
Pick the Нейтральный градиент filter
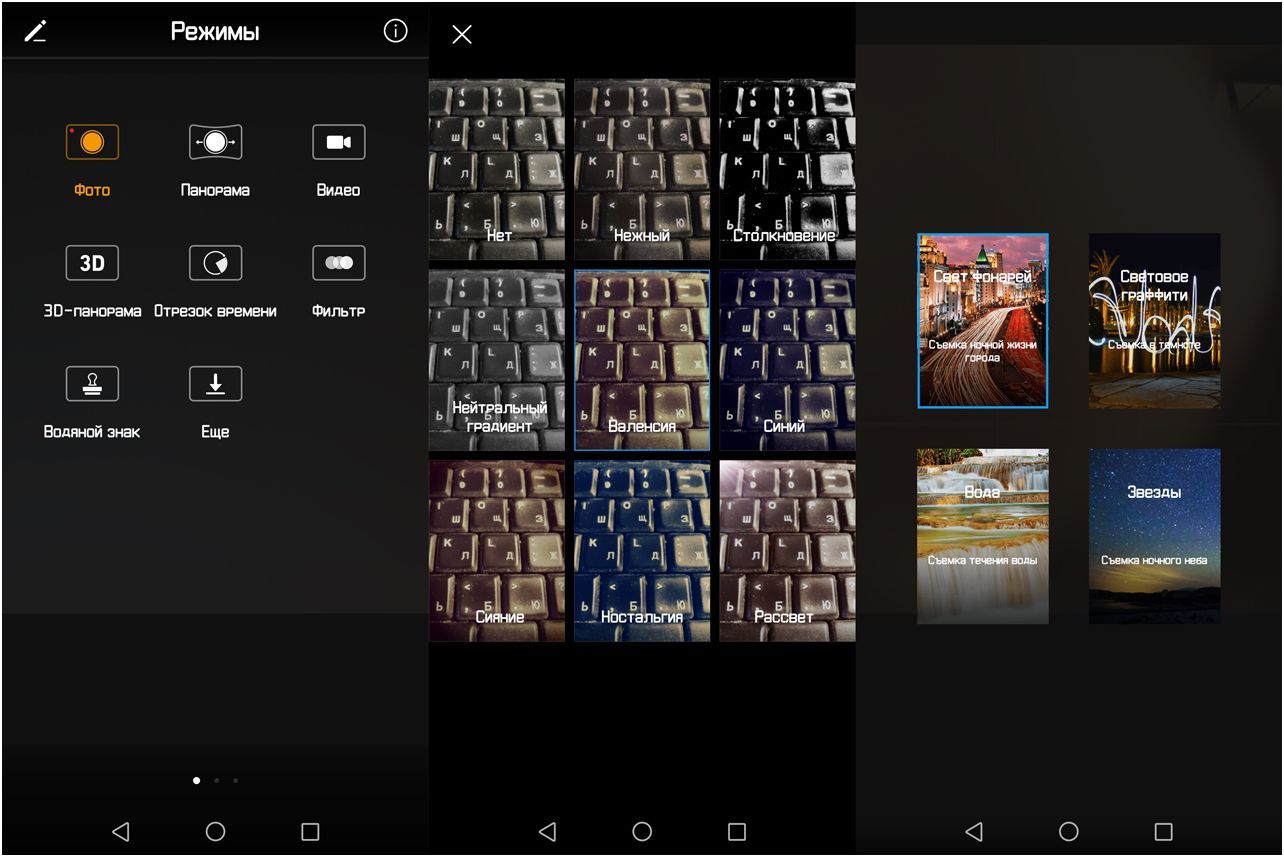(497, 360)
